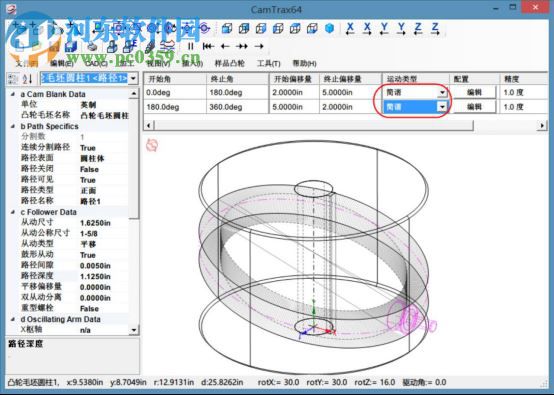Collapse the d Oscillating Arm Data section
The image size is (554, 395).
coord(13,319)
